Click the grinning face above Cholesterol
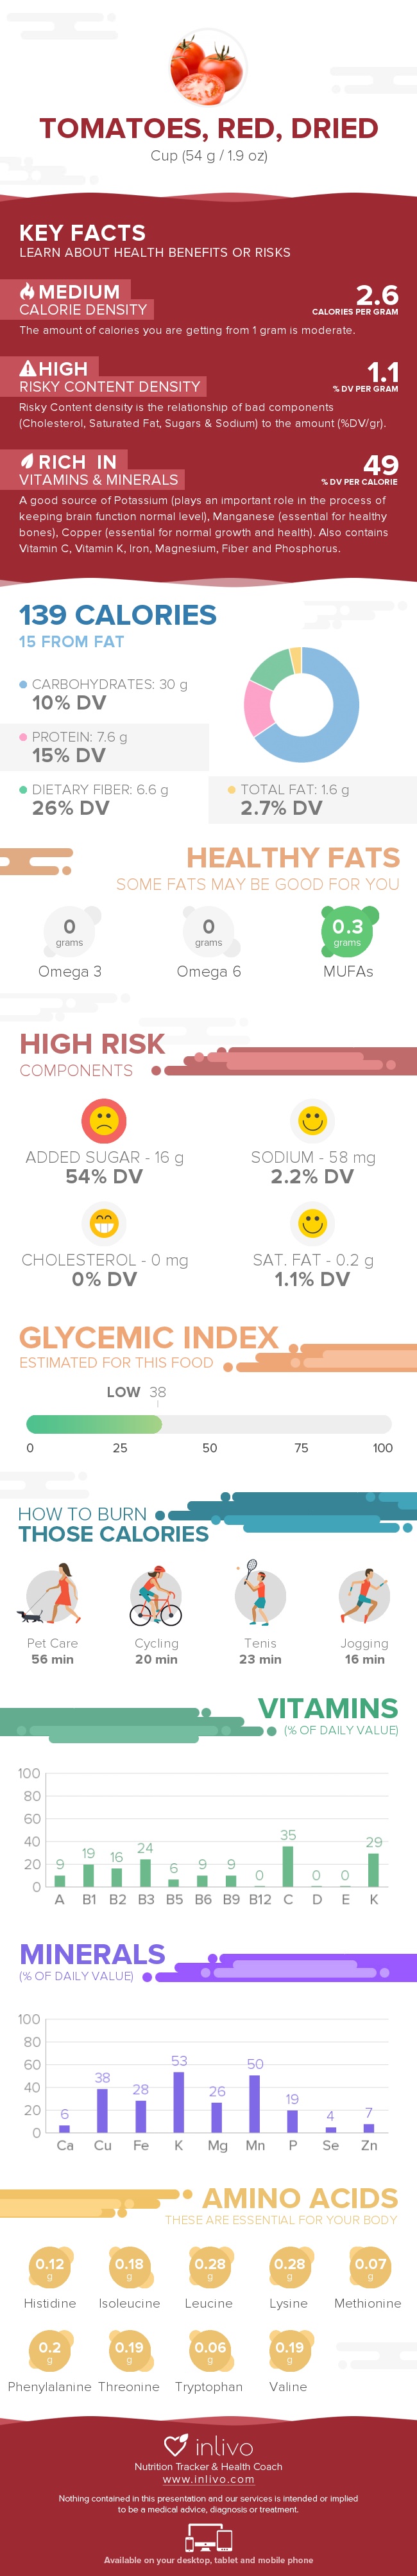The image size is (417, 2576). pyautogui.click(x=104, y=1222)
